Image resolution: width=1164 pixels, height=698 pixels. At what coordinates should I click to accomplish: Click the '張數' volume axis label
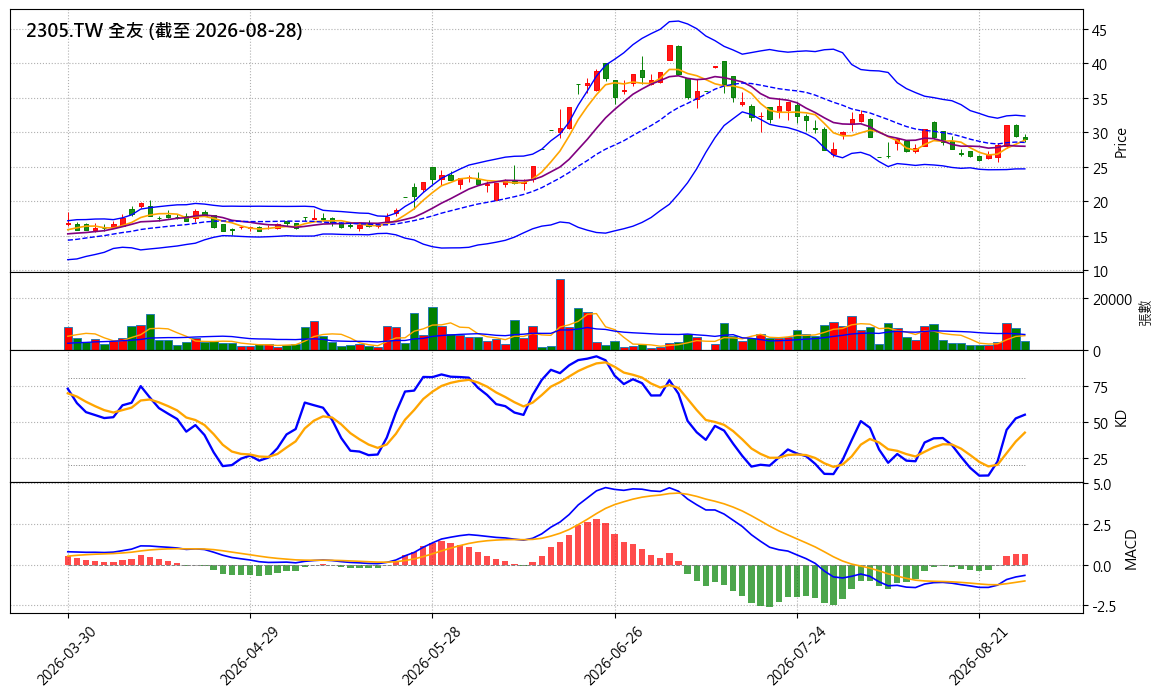pyautogui.click(x=1145, y=313)
